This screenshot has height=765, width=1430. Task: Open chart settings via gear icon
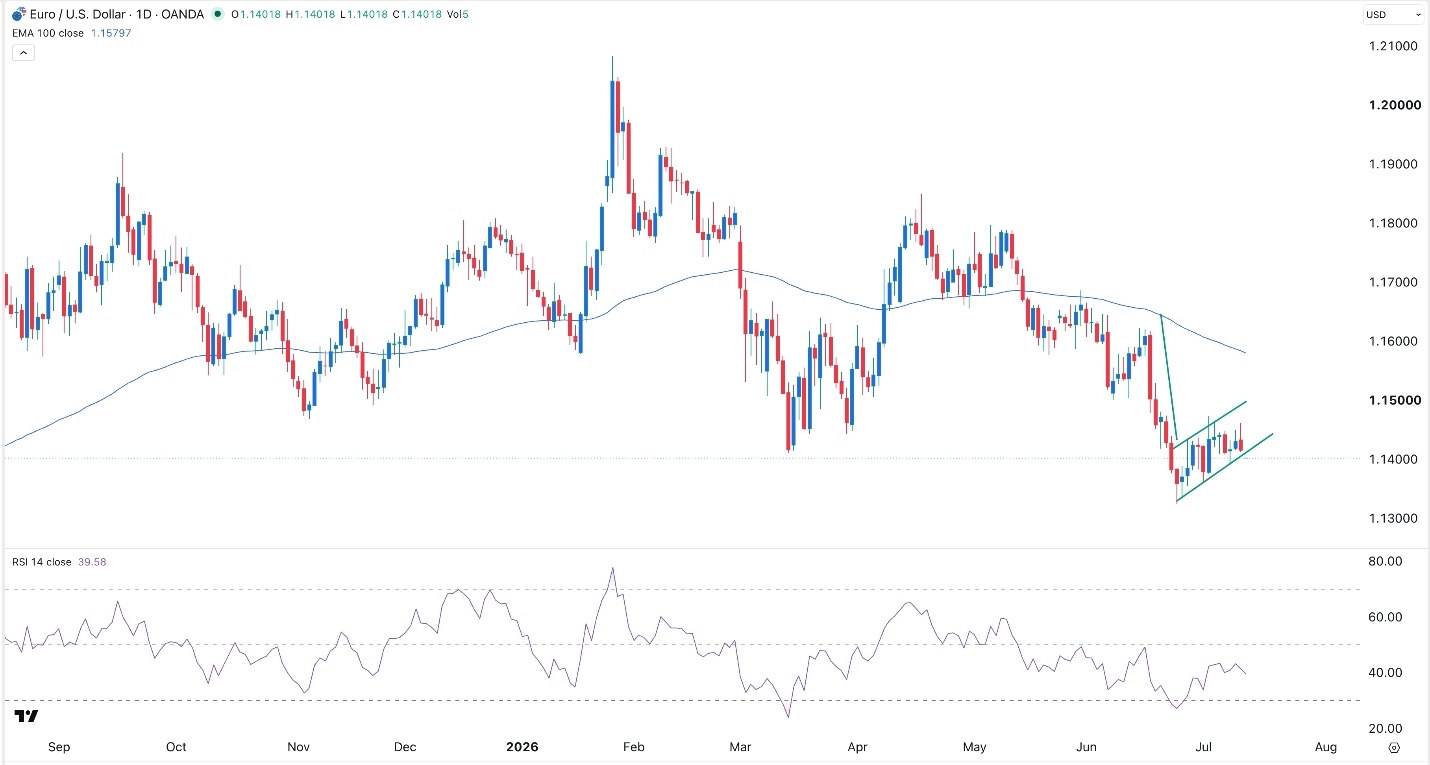coord(1394,747)
